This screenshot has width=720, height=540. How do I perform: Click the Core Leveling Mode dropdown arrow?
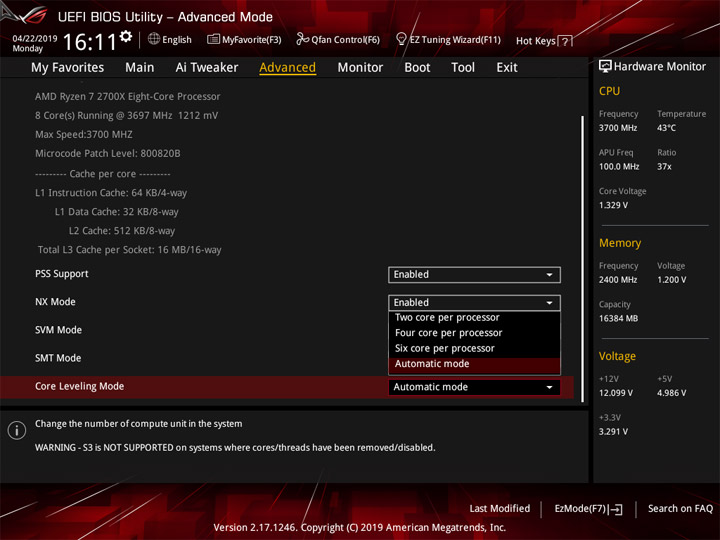(x=549, y=387)
